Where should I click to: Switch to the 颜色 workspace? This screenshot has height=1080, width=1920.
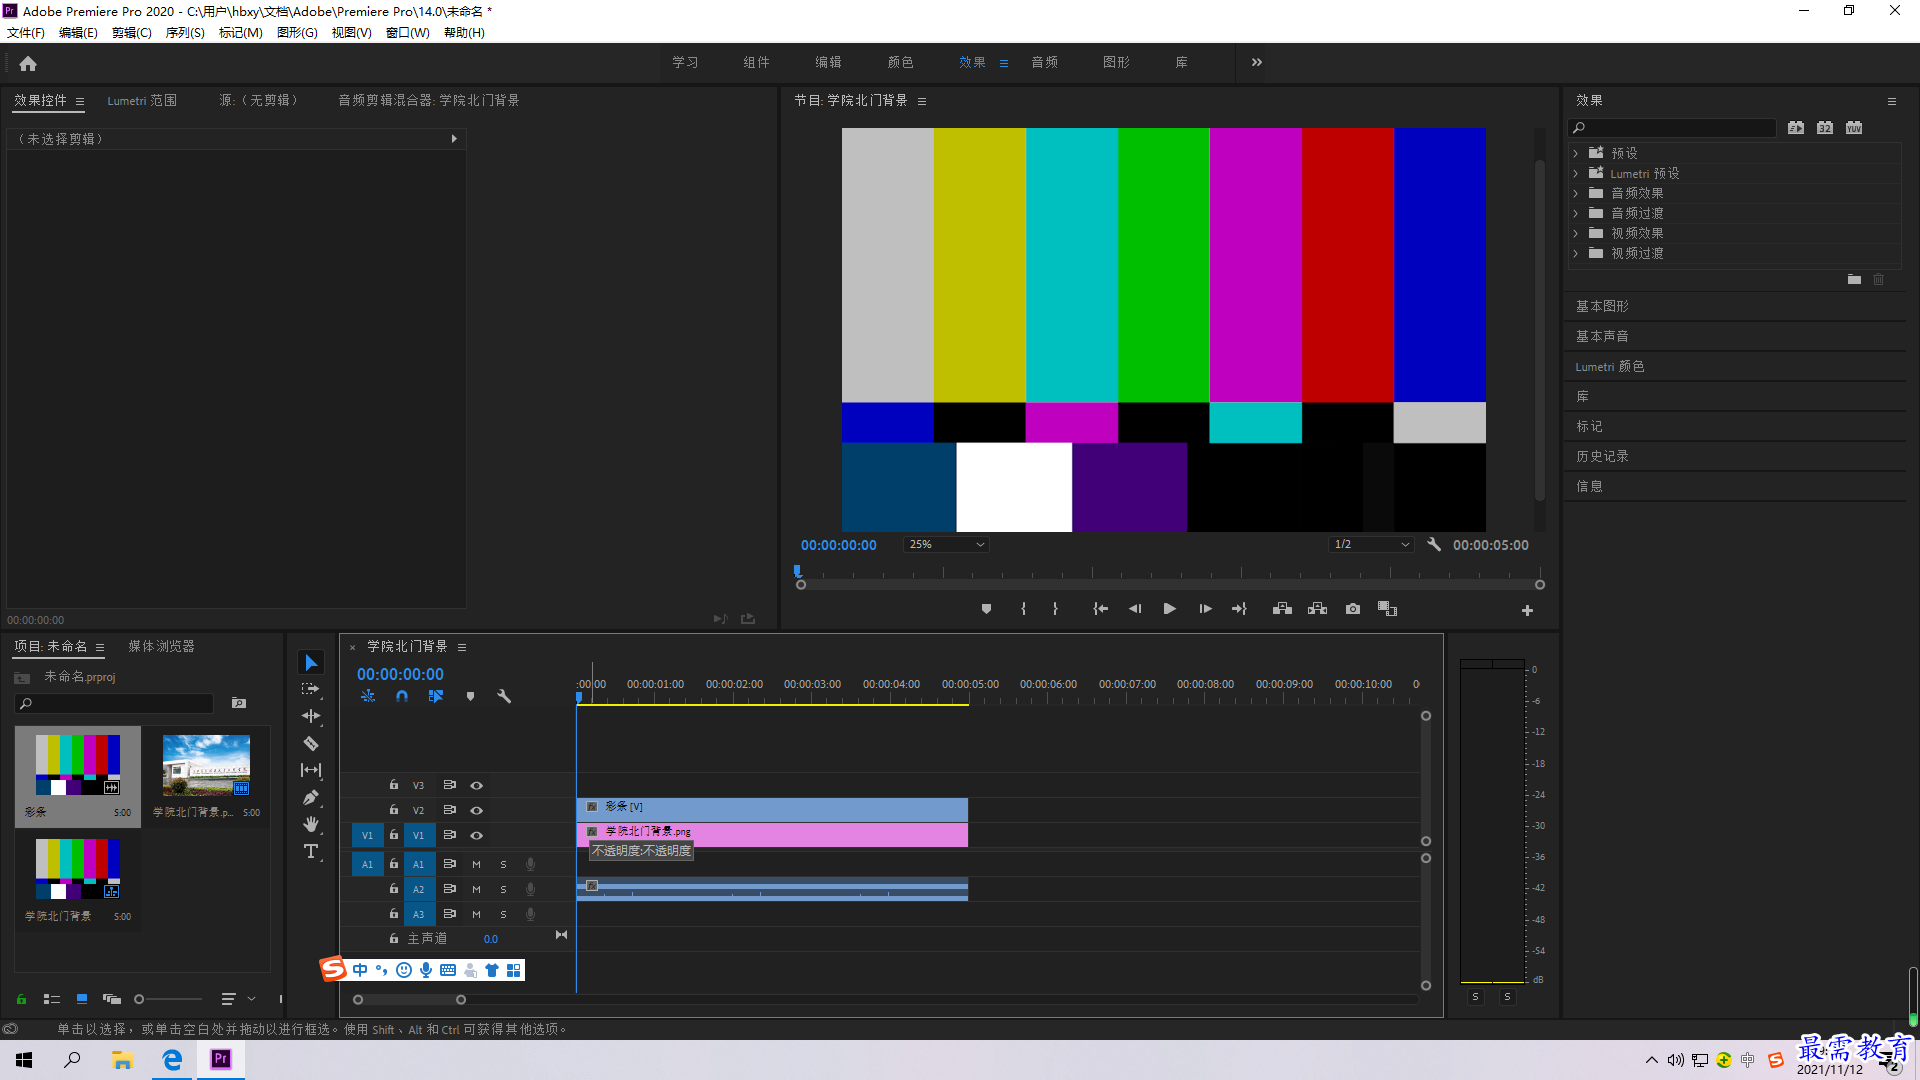(900, 62)
